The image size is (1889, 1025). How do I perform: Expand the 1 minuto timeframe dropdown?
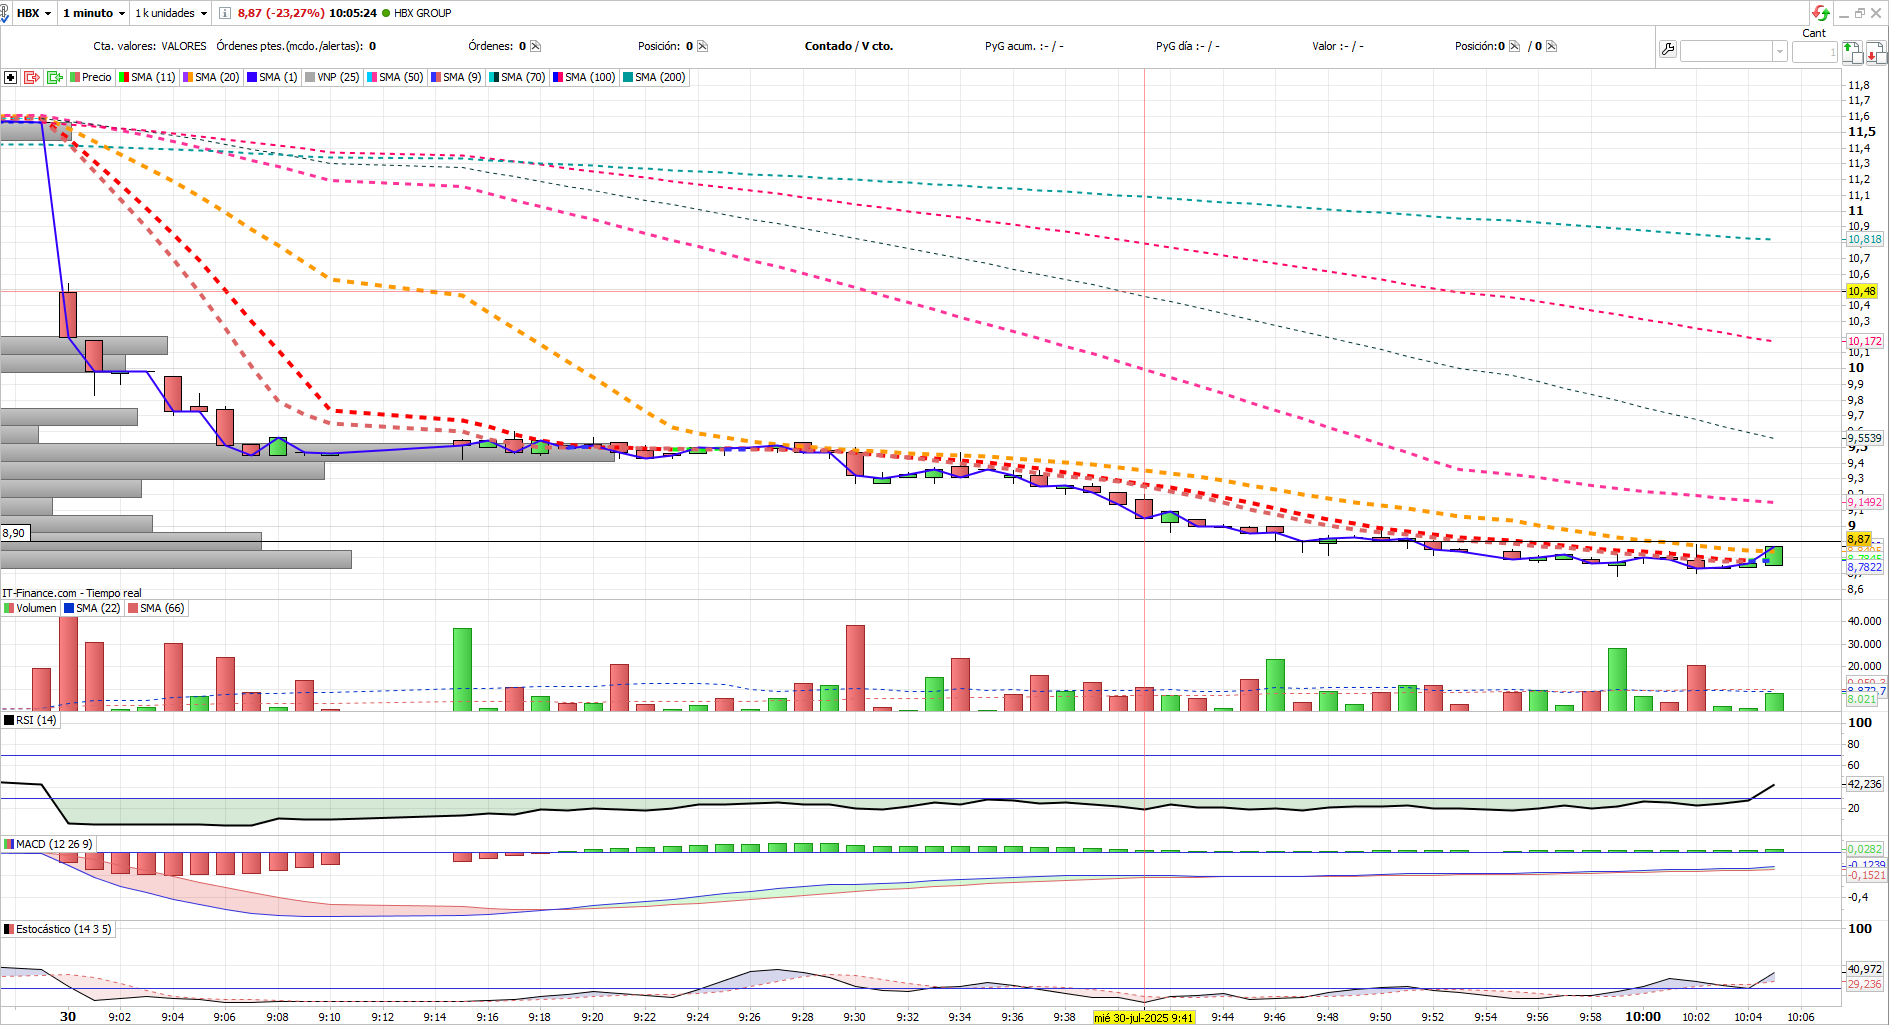coord(94,13)
